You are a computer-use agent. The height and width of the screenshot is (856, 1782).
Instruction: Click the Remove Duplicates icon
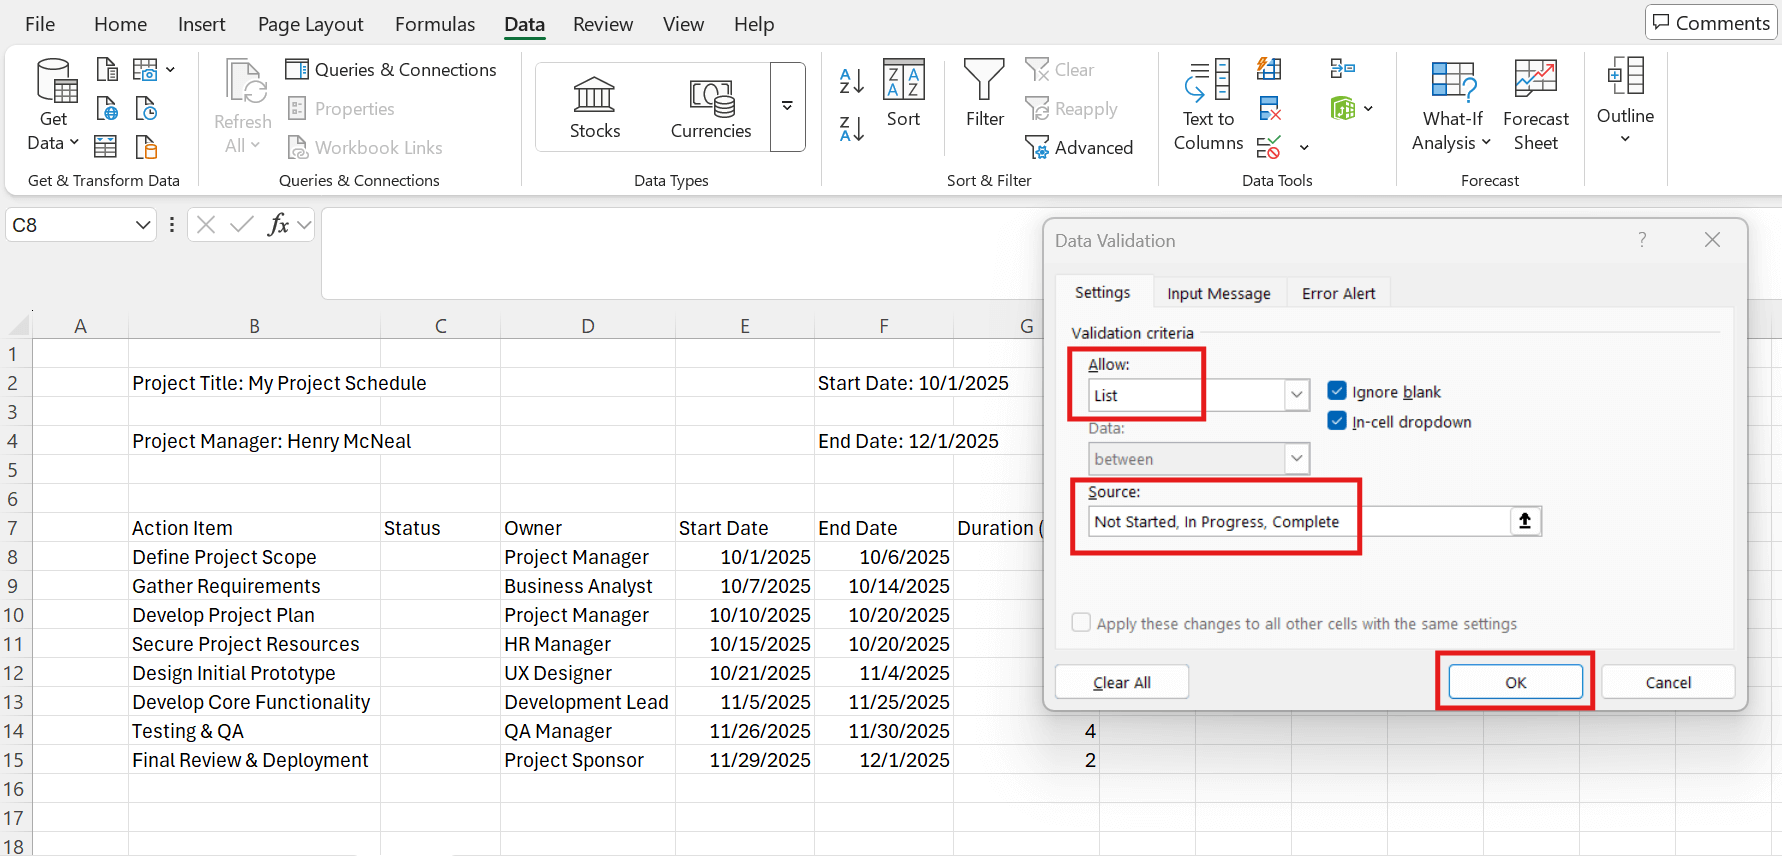1270,108
